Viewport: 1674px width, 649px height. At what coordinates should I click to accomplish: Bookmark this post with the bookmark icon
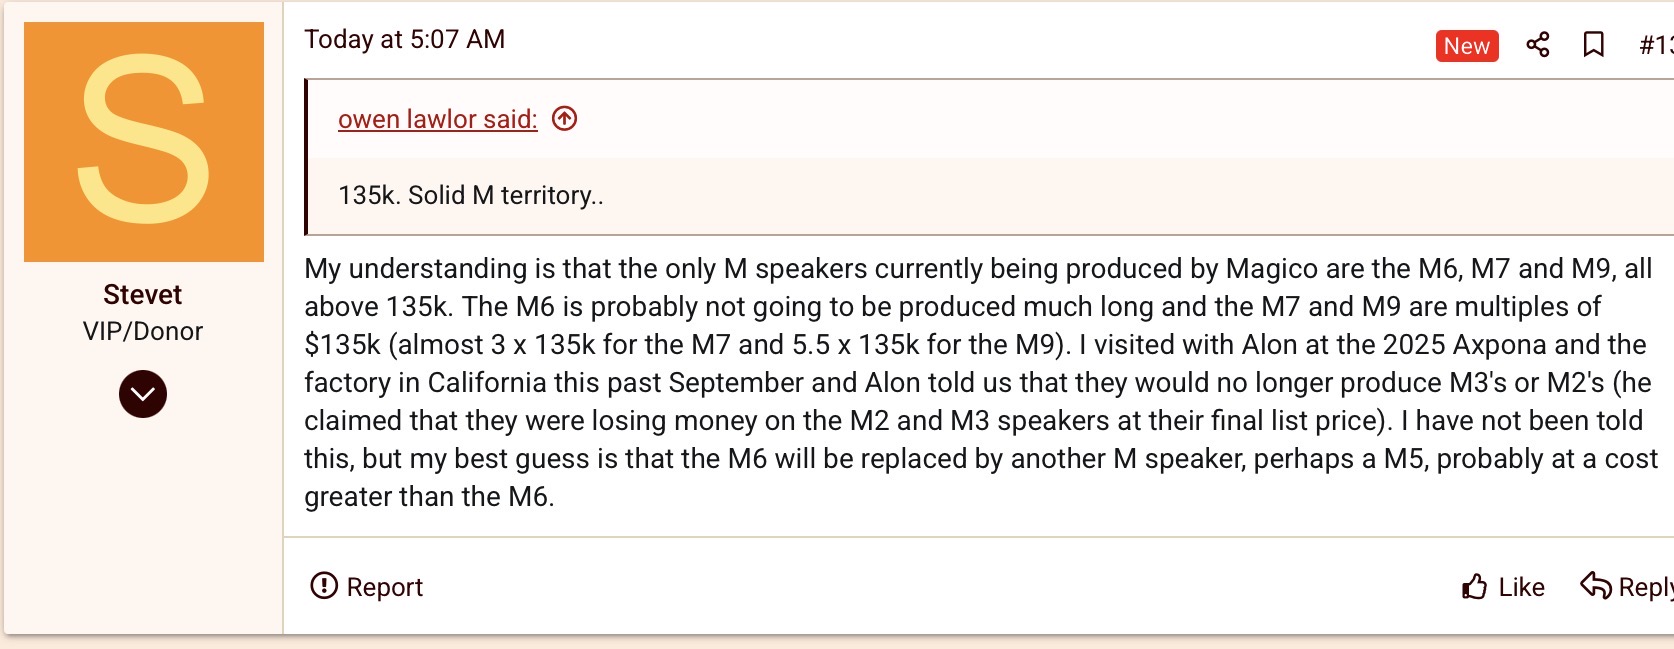(1594, 45)
